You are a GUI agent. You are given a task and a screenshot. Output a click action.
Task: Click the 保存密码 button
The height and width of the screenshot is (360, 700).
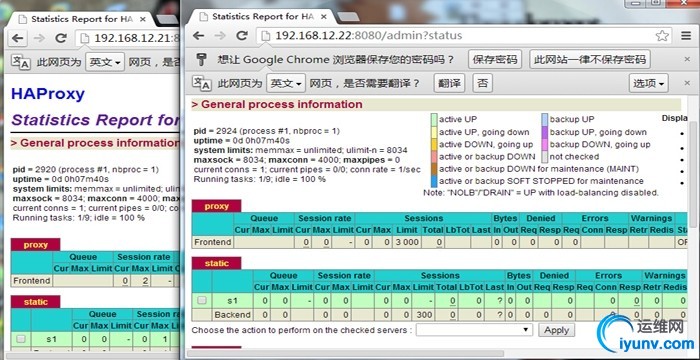point(495,59)
